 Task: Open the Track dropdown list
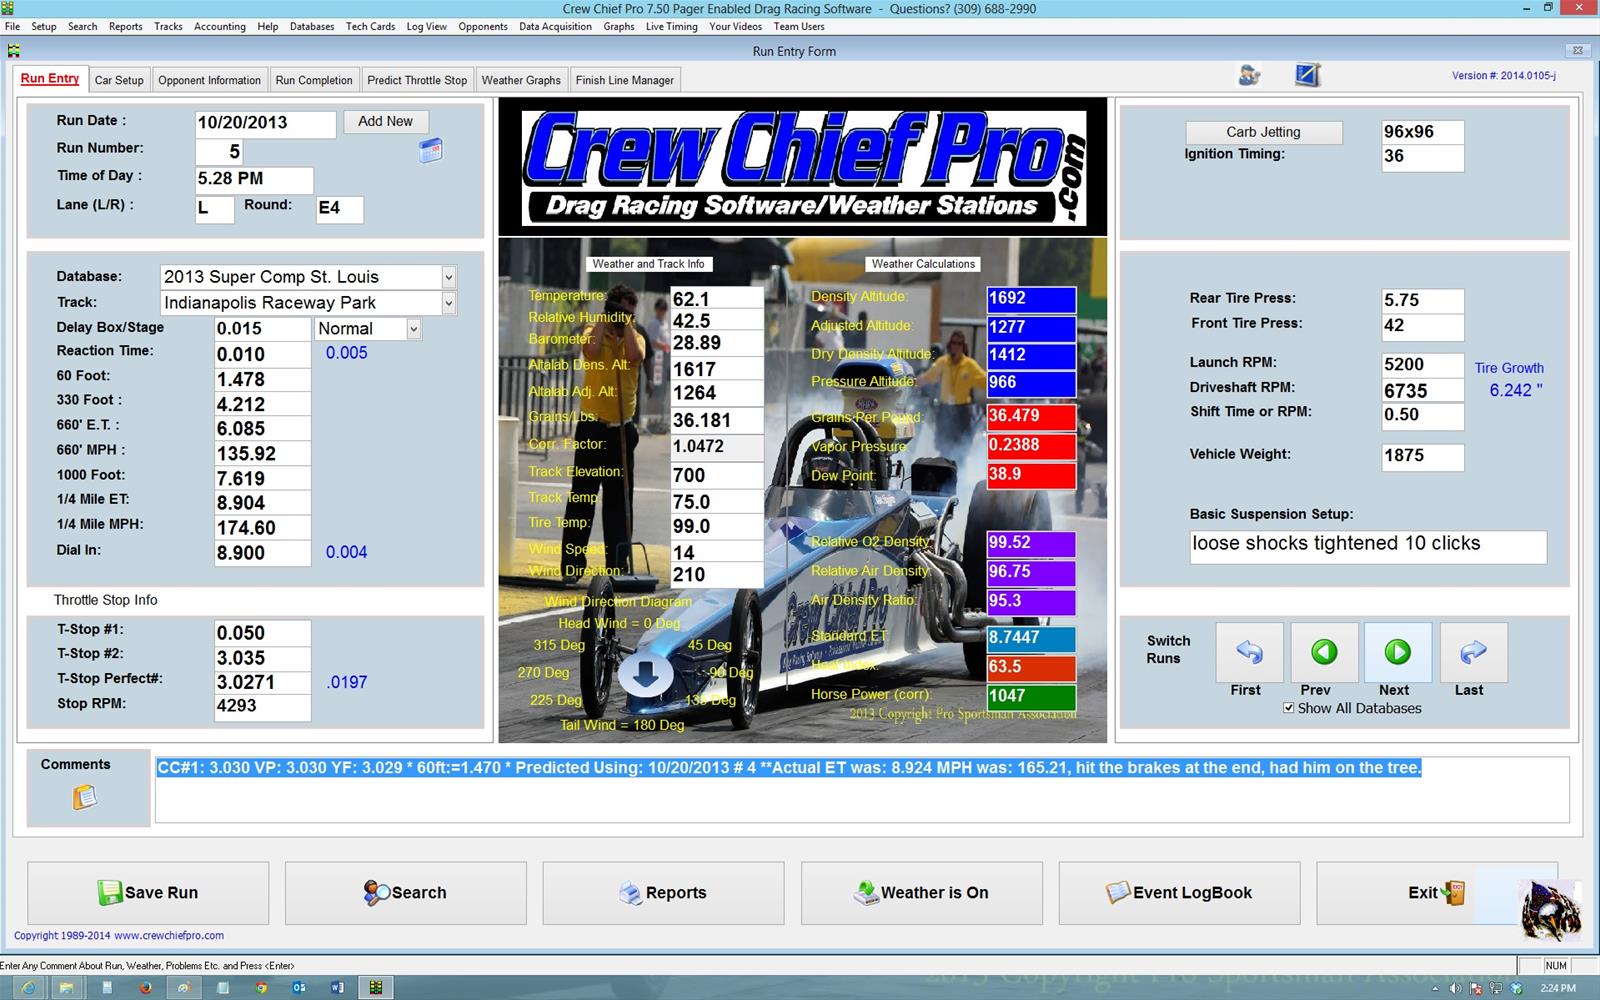[x=448, y=303]
